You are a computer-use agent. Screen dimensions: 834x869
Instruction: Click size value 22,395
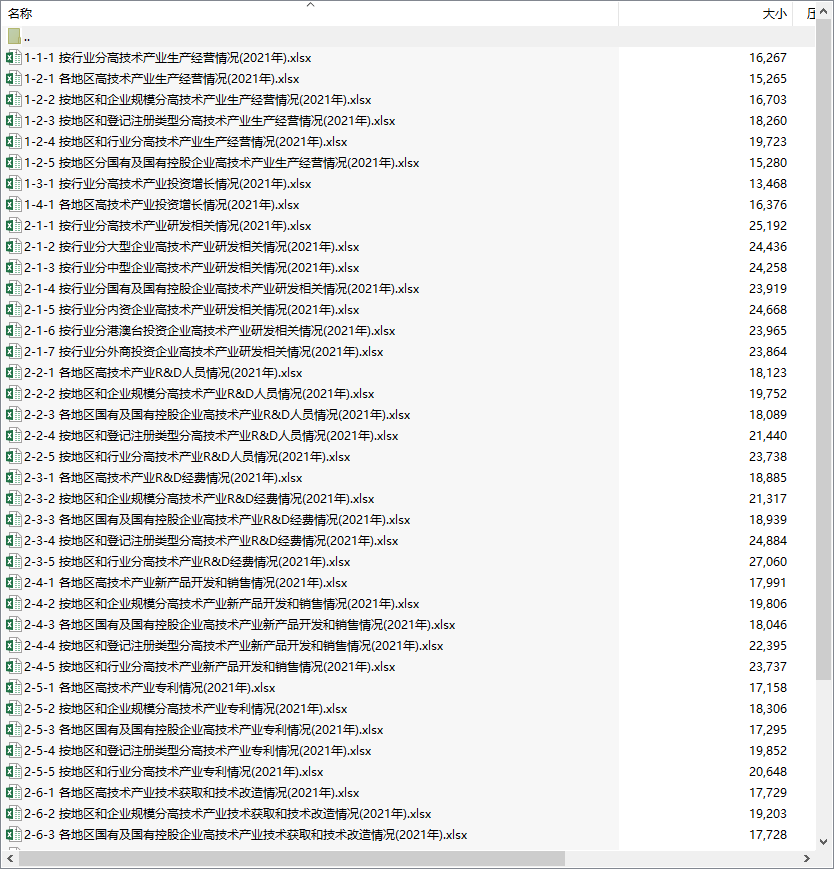(x=768, y=646)
